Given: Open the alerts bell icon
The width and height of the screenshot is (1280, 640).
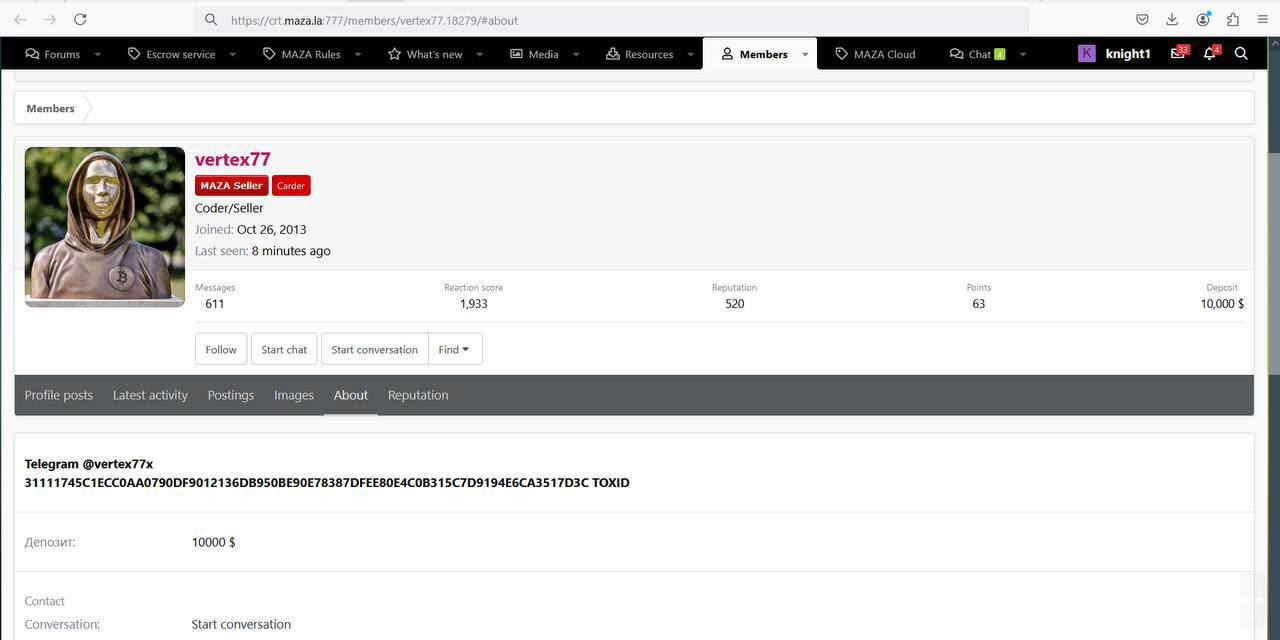Looking at the screenshot, I should click(x=1210, y=53).
